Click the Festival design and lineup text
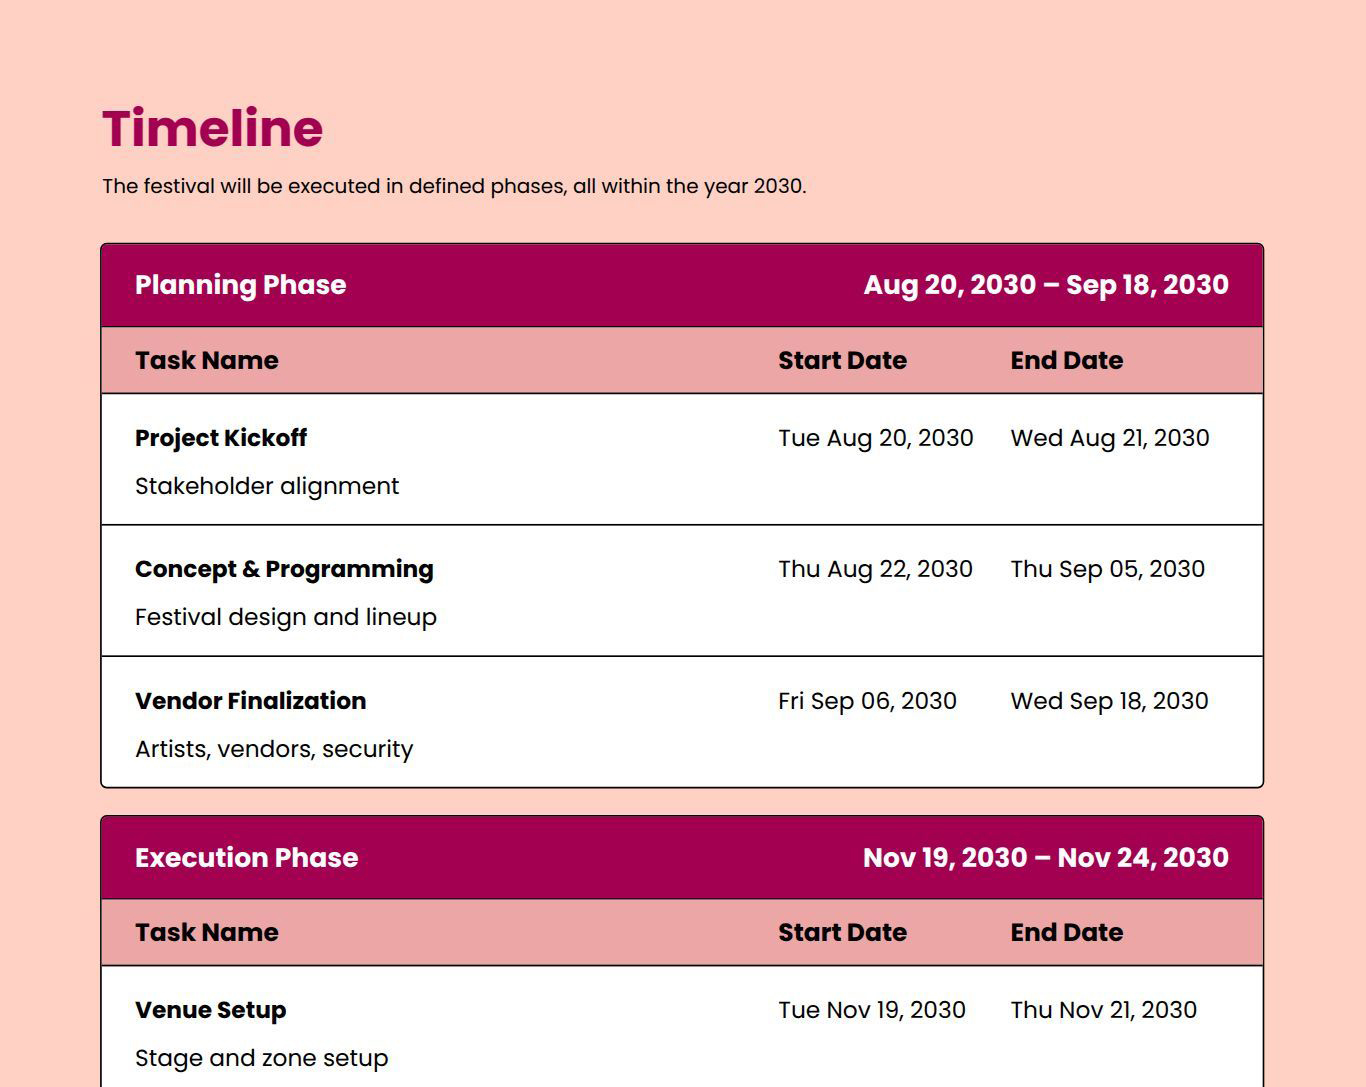 coord(286,617)
